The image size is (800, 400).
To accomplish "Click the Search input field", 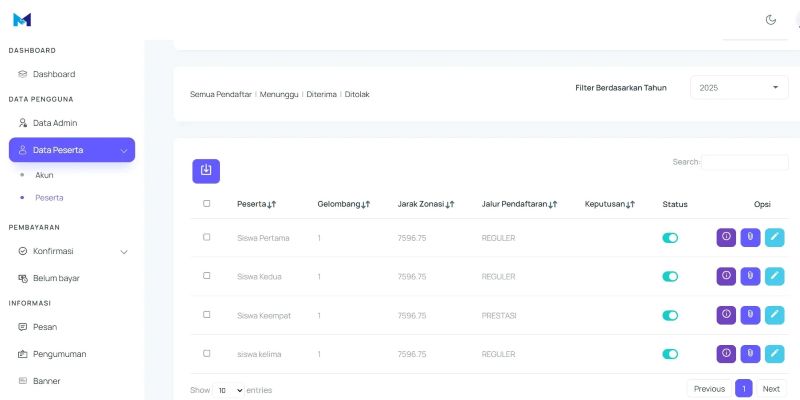I will tap(745, 162).
